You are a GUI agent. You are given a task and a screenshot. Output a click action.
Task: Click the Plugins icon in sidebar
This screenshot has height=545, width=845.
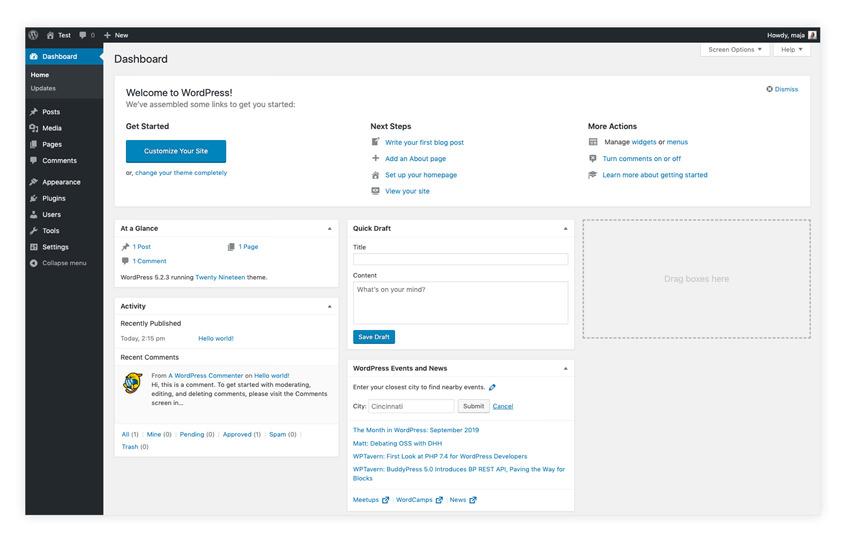pos(33,198)
